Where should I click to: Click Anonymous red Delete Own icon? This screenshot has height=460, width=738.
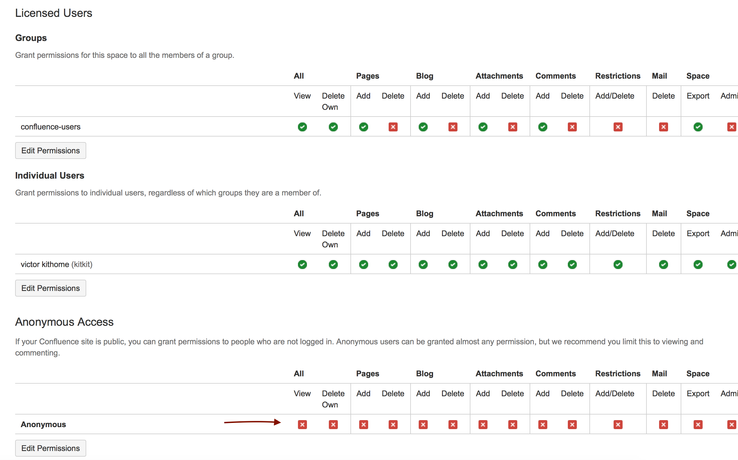tap(333, 424)
